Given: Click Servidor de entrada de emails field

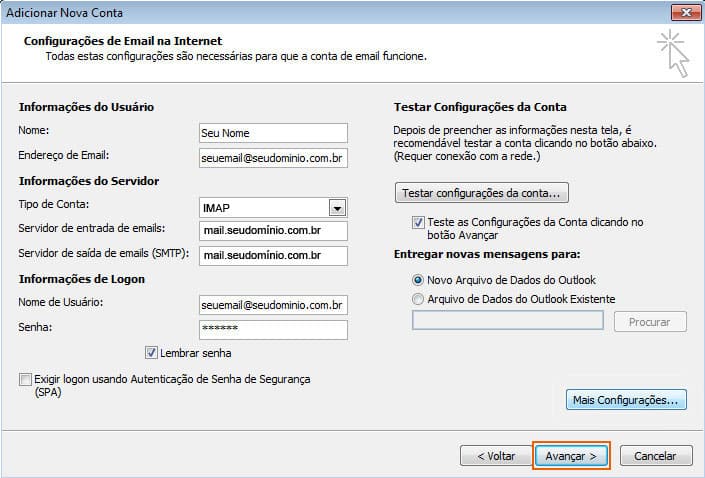Looking at the screenshot, I should [x=273, y=231].
